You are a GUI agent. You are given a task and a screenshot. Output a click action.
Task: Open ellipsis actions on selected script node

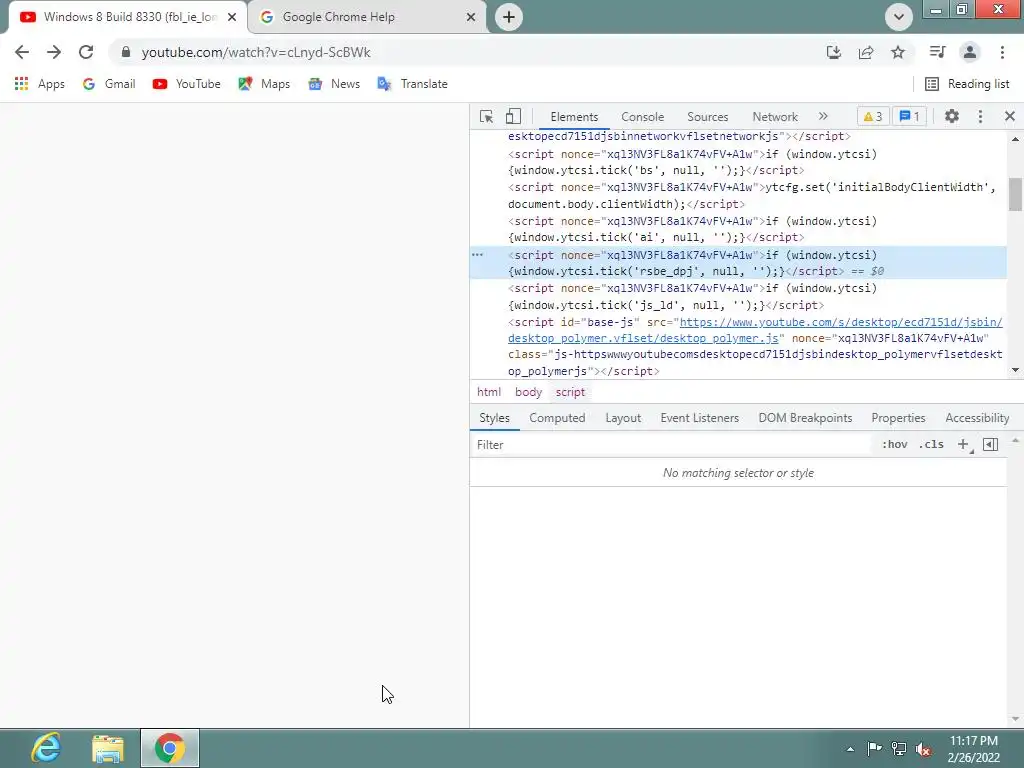tap(477, 255)
